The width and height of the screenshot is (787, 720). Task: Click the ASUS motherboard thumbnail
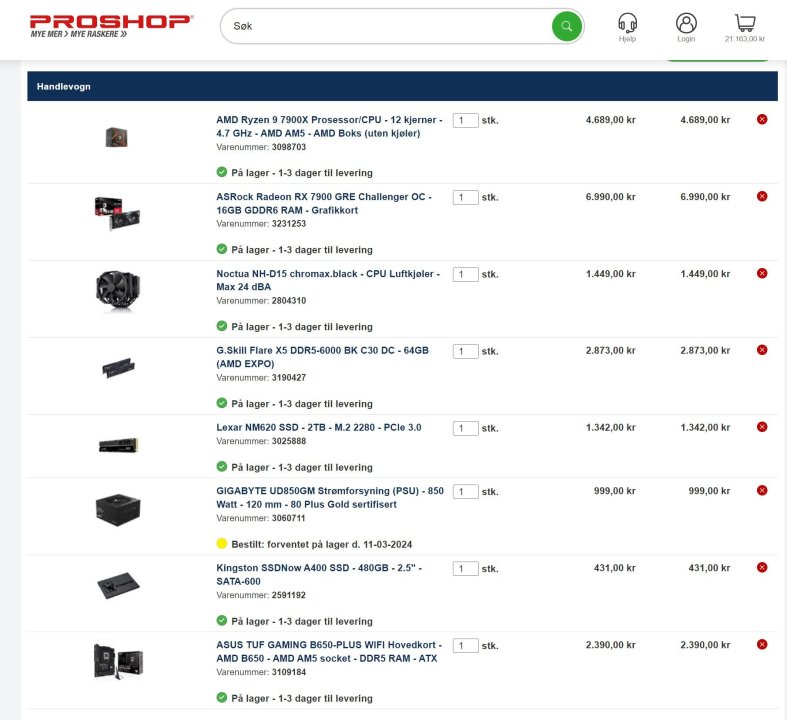[x=118, y=662]
